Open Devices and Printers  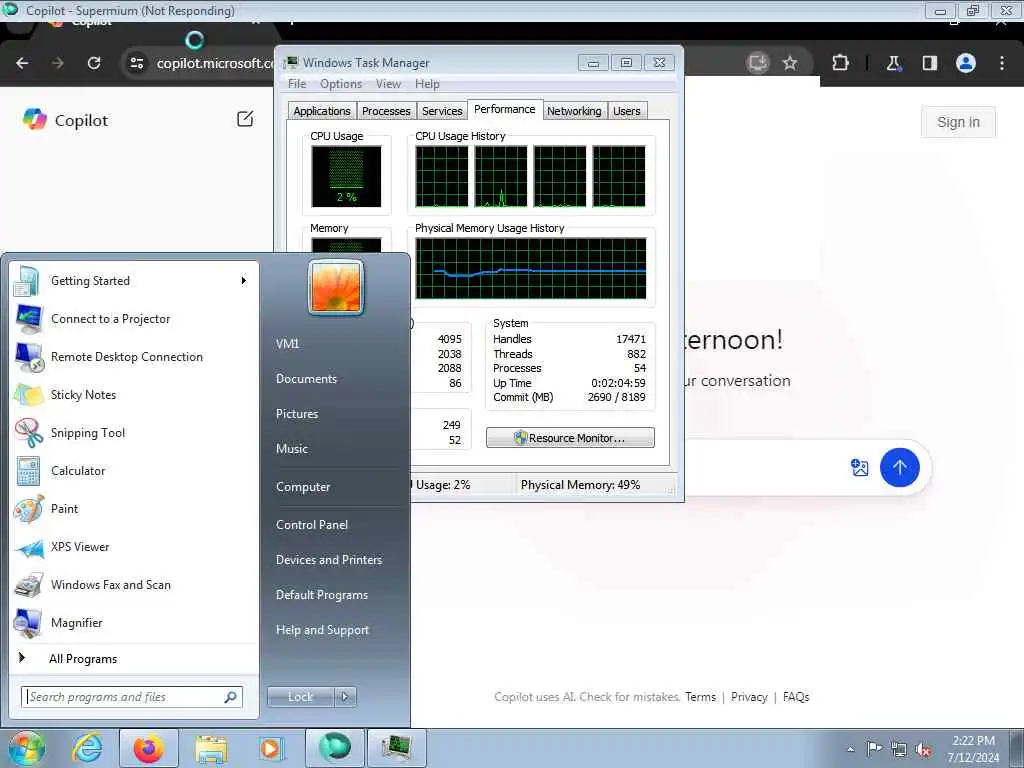(x=328, y=560)
